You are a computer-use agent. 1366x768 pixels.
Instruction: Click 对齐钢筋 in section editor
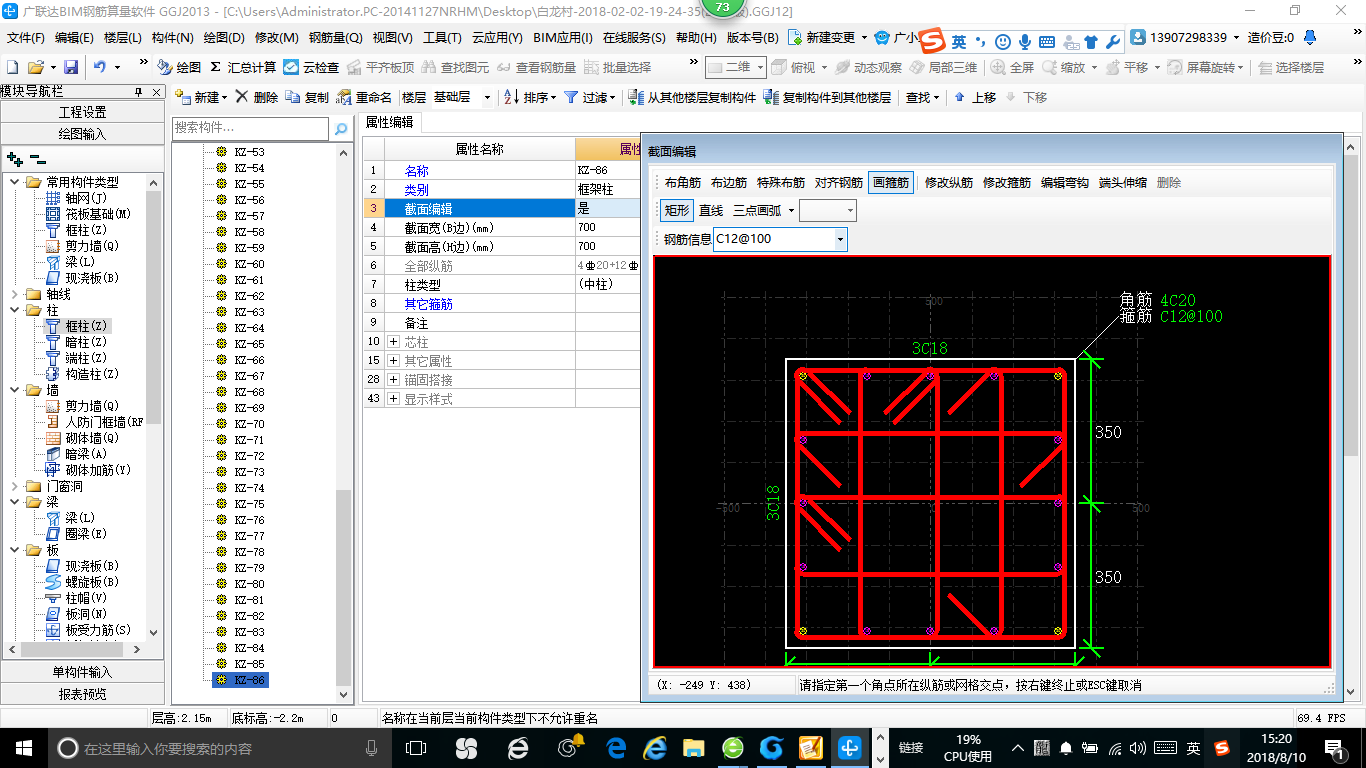click(838, 182)
